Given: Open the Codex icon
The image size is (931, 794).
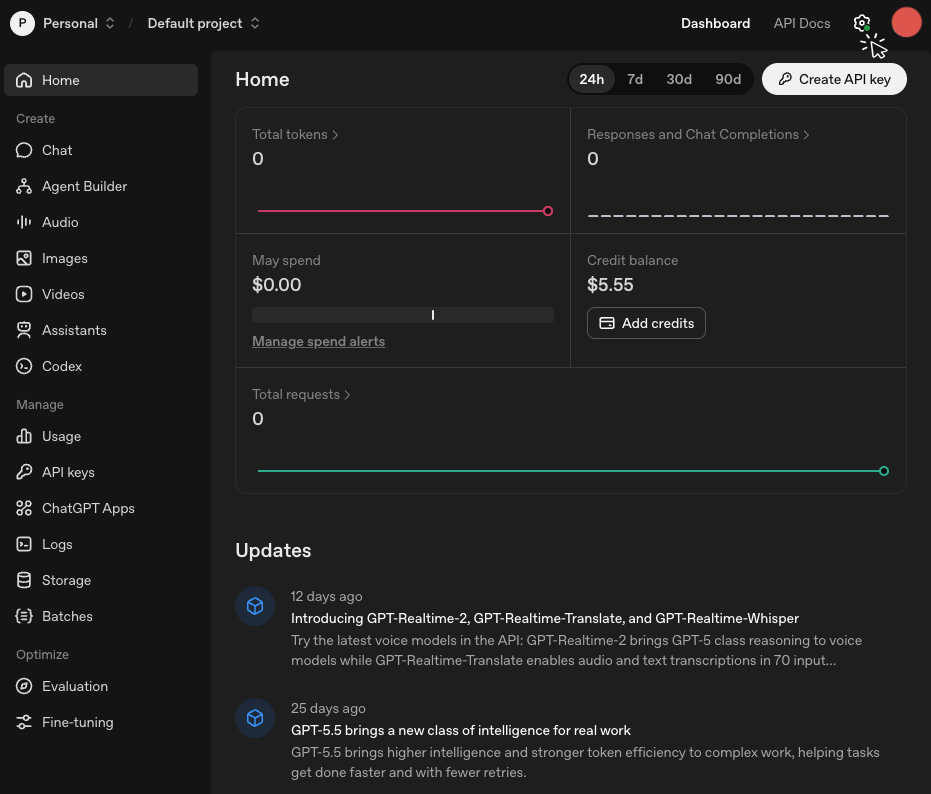Looking at the screenshot, I should coord(24,366).
